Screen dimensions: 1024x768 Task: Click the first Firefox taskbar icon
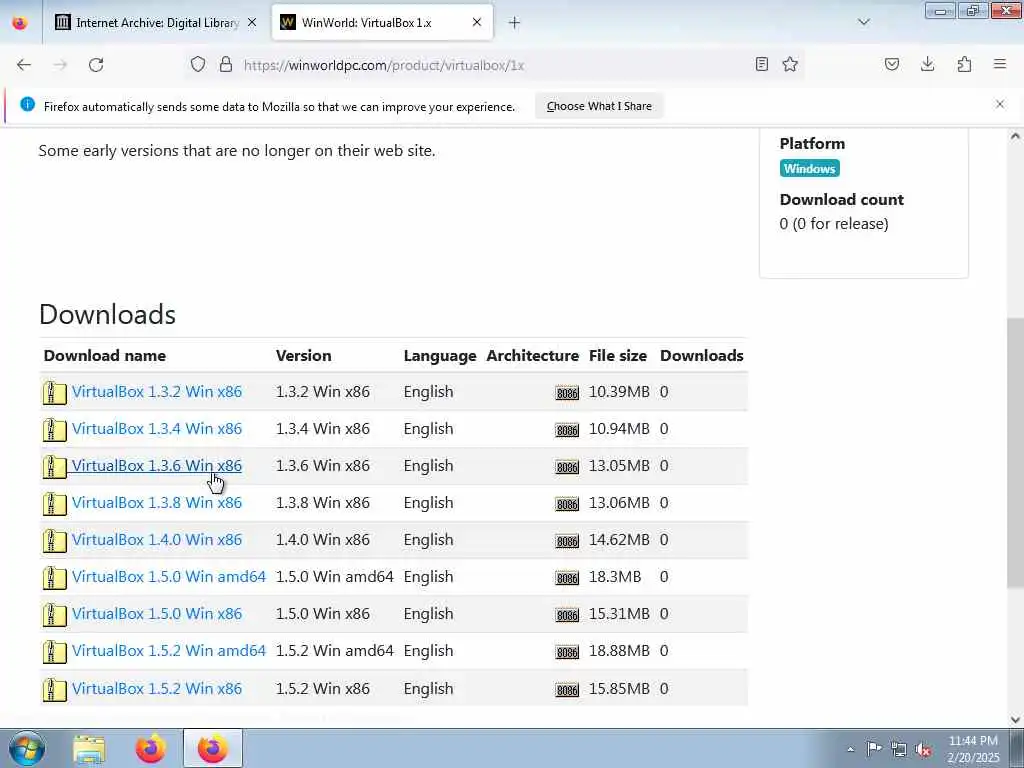point(150,749)
